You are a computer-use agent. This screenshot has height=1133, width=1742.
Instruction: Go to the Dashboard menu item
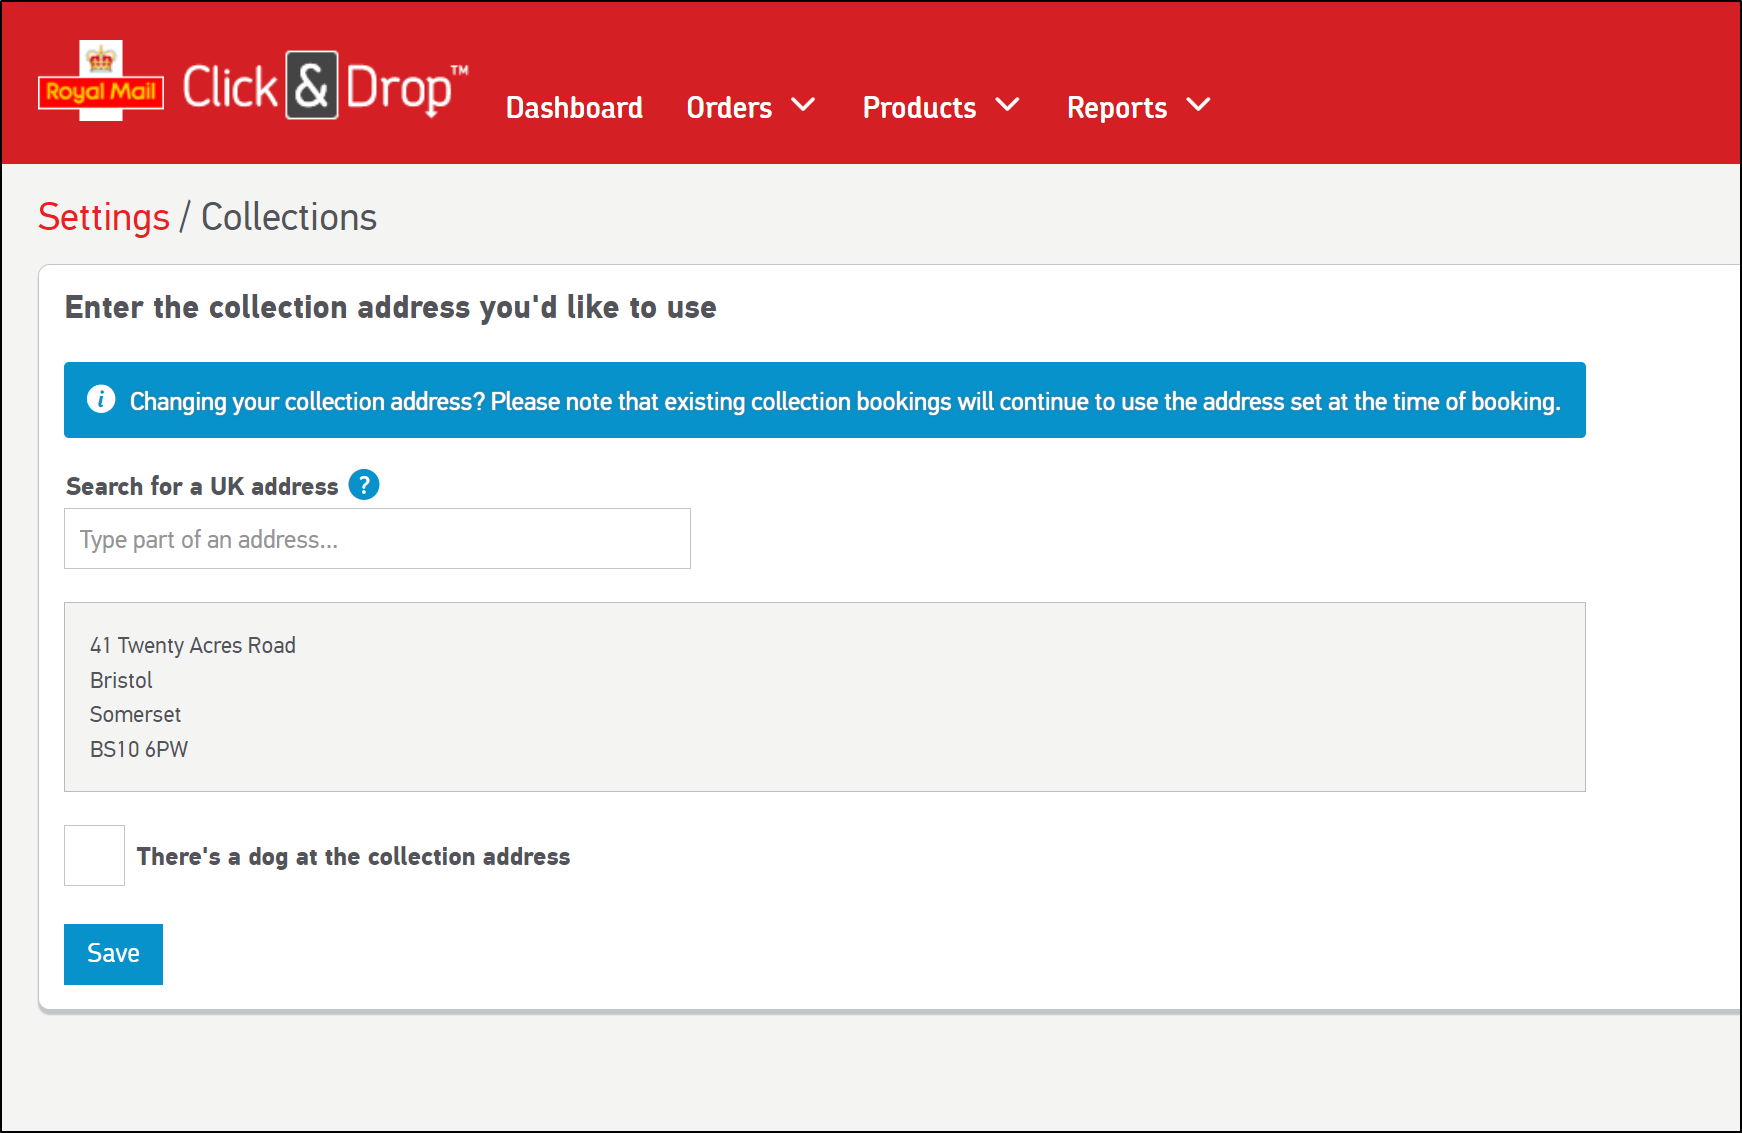tap(574, 108)
